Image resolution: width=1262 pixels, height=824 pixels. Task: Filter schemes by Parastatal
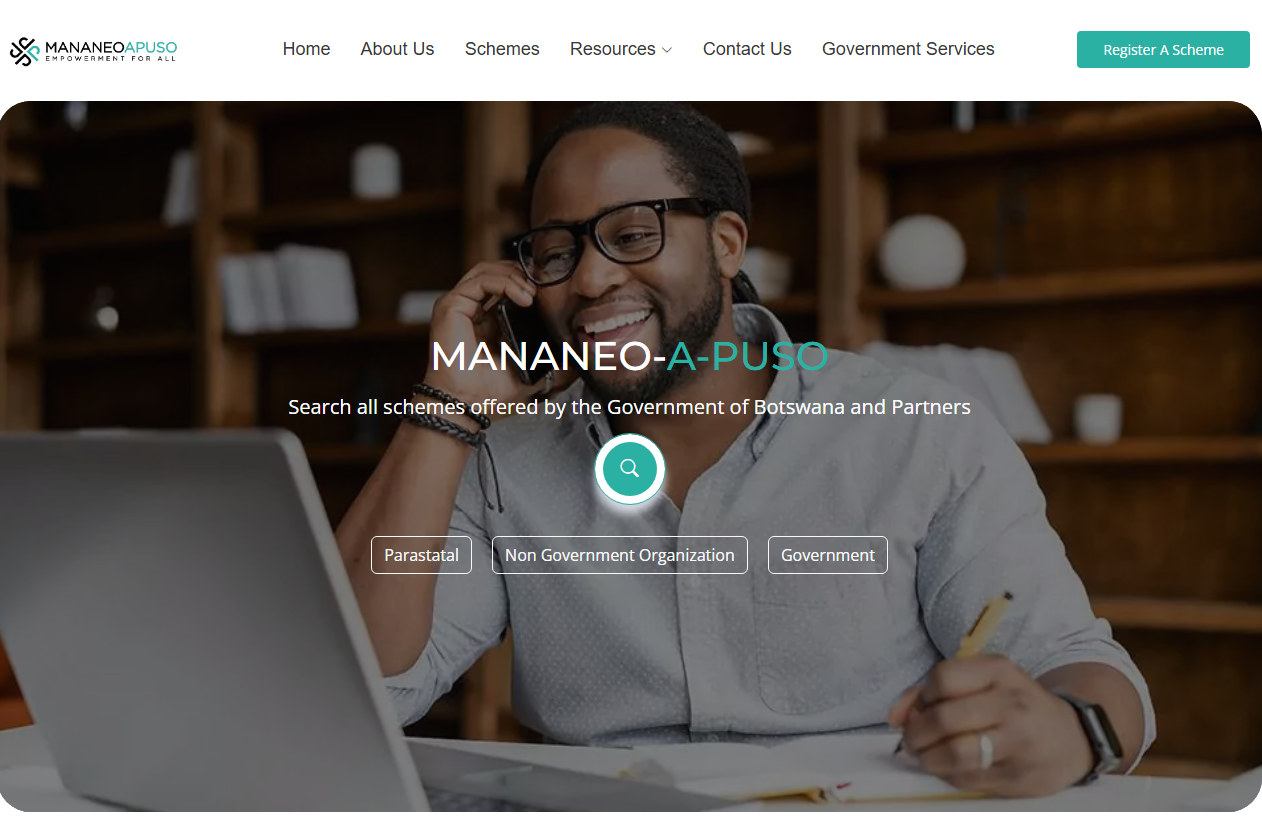pos(421,555)
